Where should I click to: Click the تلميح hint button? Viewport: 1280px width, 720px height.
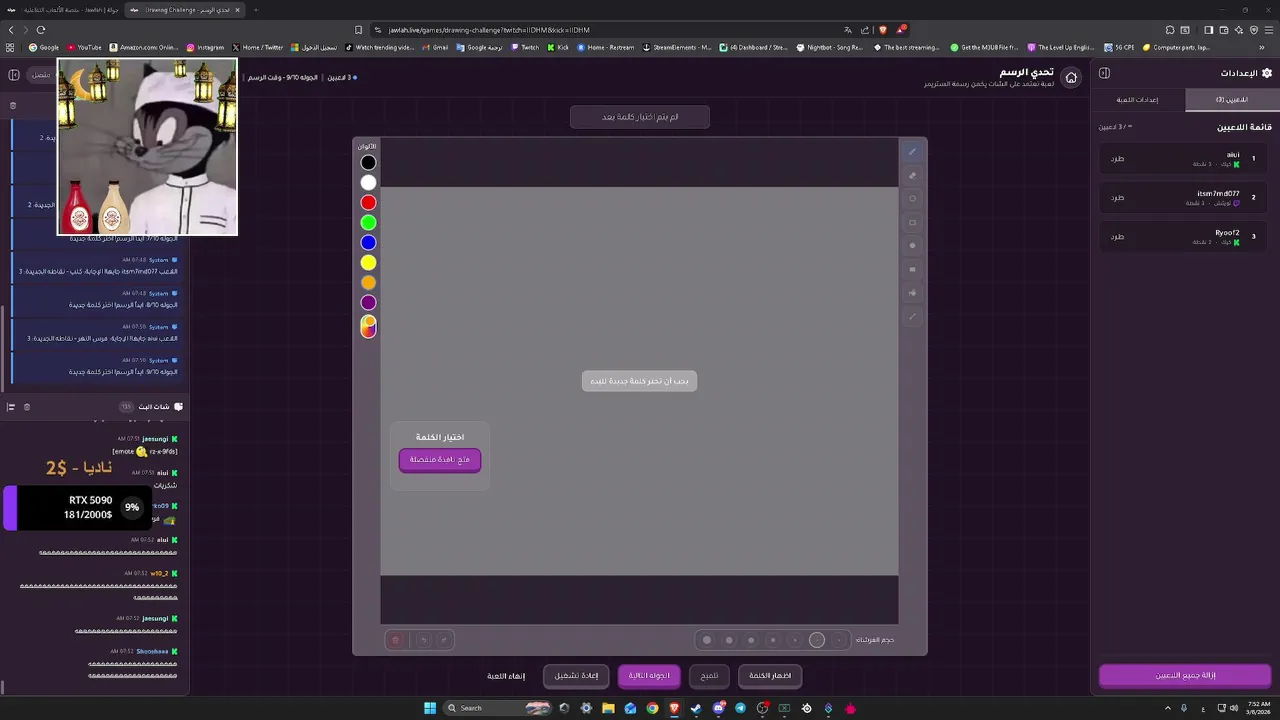coord(709,676)
